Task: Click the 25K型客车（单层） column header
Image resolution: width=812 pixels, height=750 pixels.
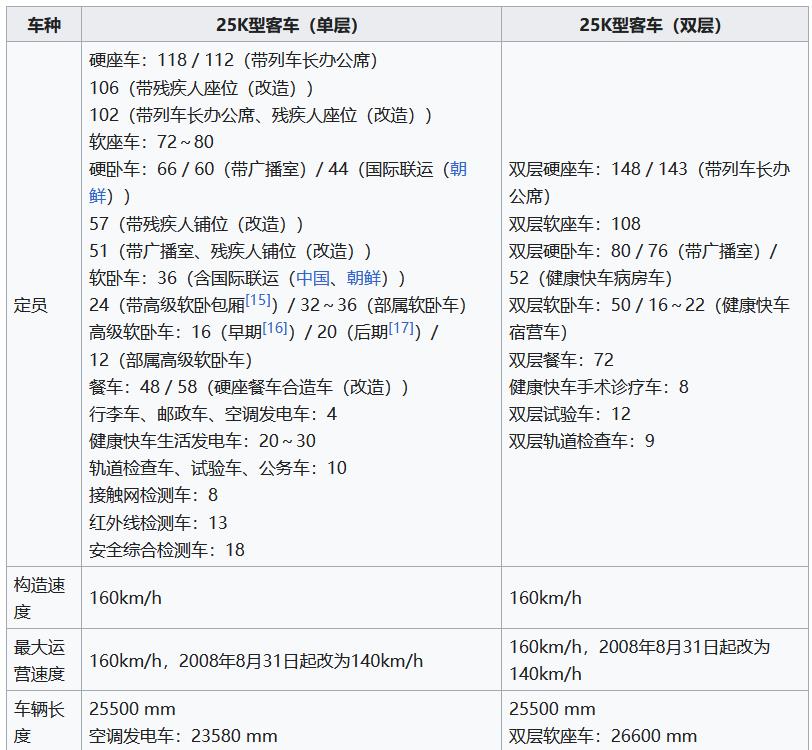Action: 291,25
